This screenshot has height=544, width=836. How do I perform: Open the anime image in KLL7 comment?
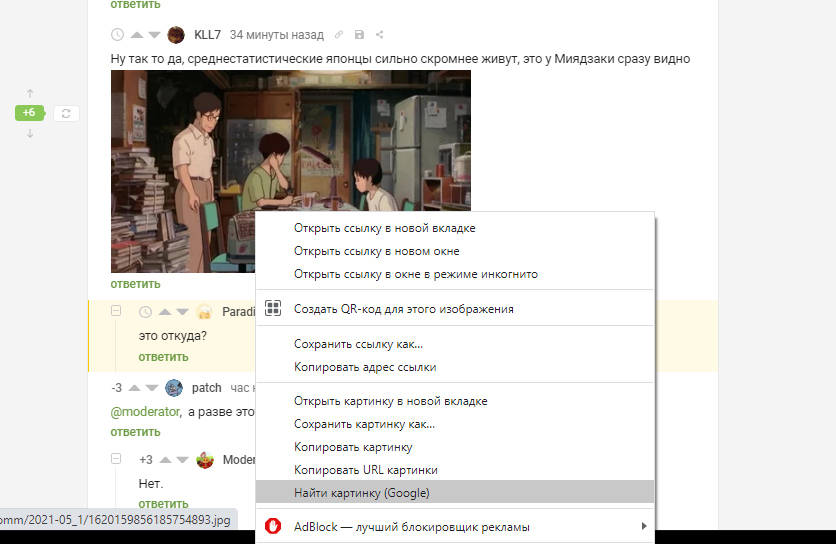(x=291, y=172)
